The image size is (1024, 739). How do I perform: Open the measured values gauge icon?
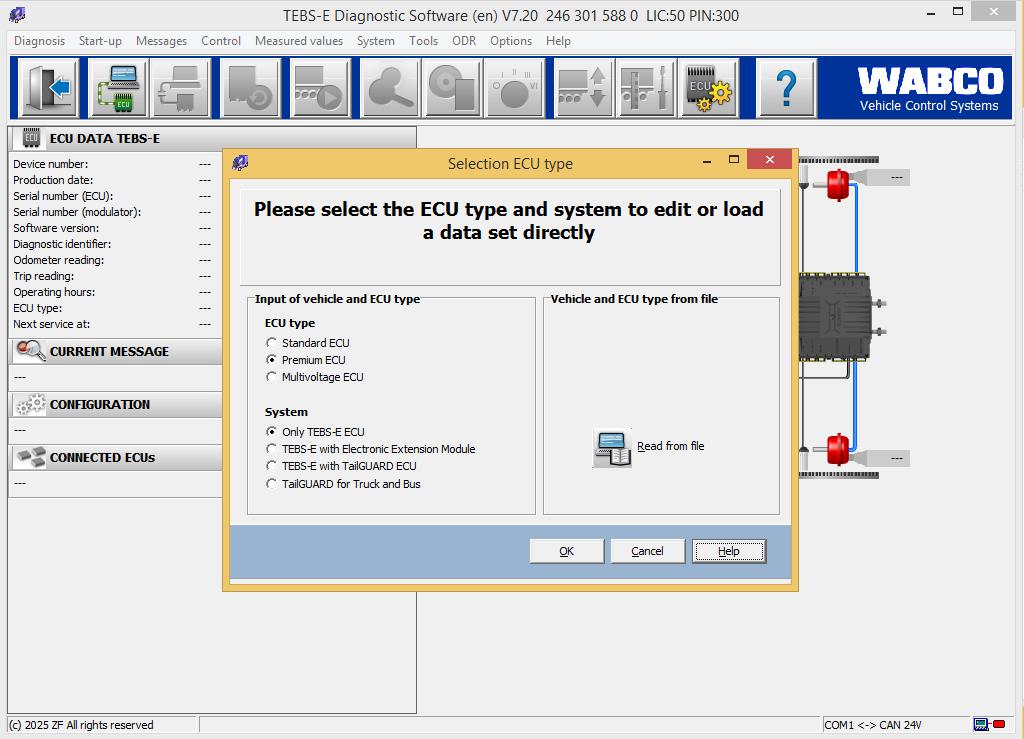point(513,88)
